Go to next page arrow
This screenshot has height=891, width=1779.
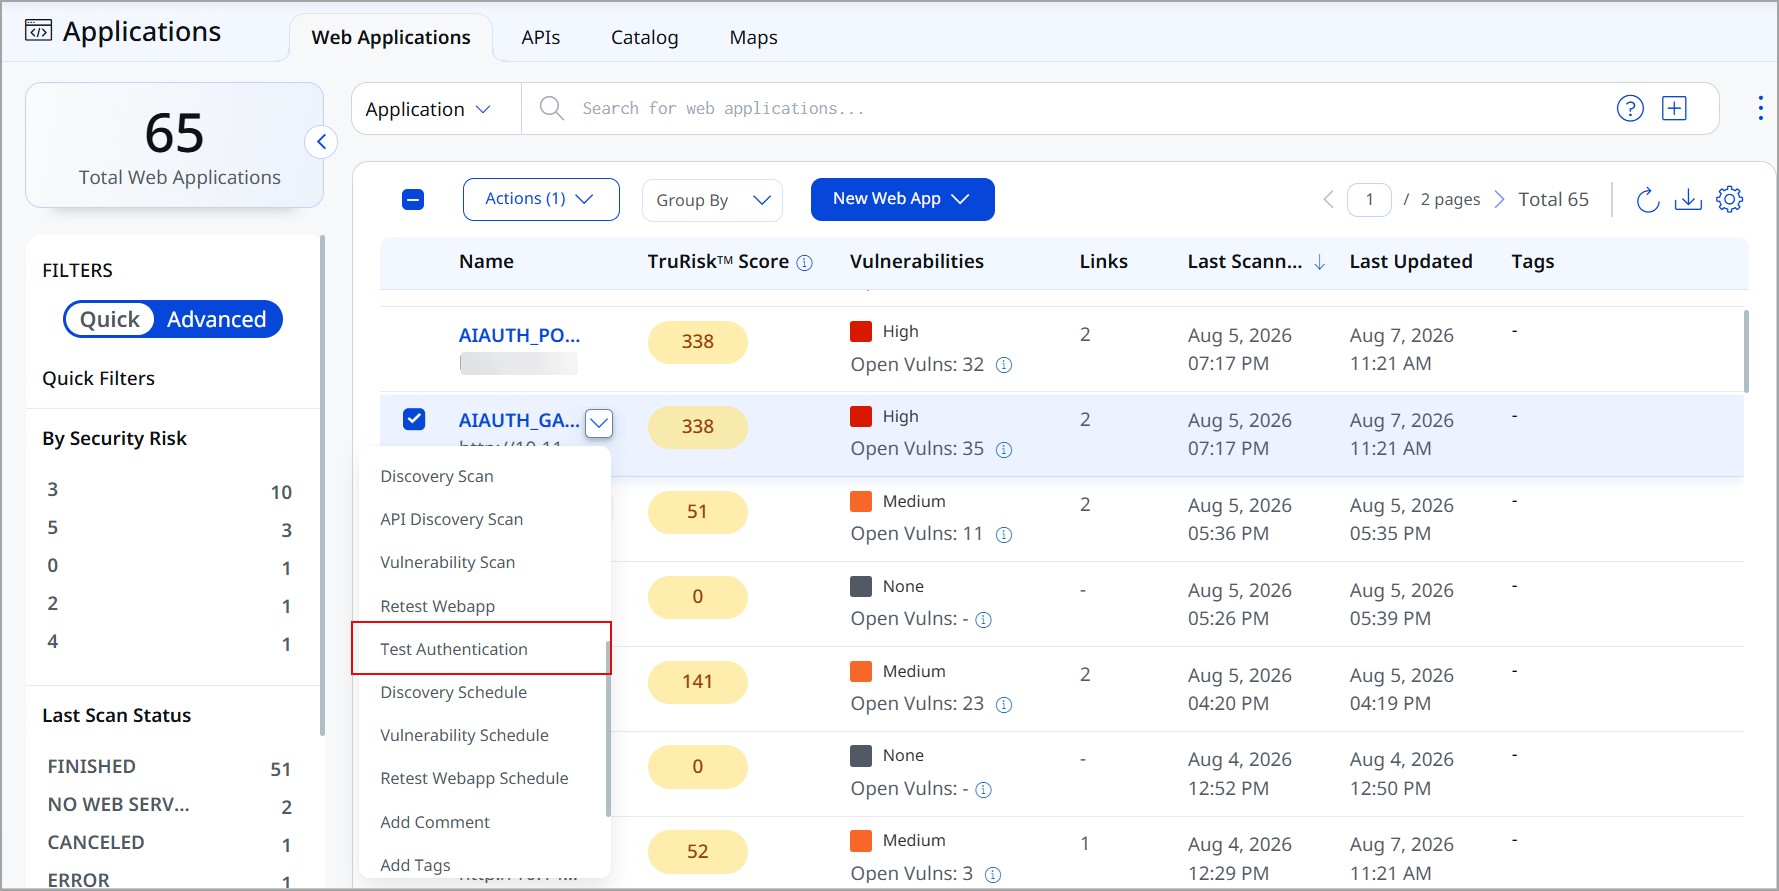point(1499,200)
